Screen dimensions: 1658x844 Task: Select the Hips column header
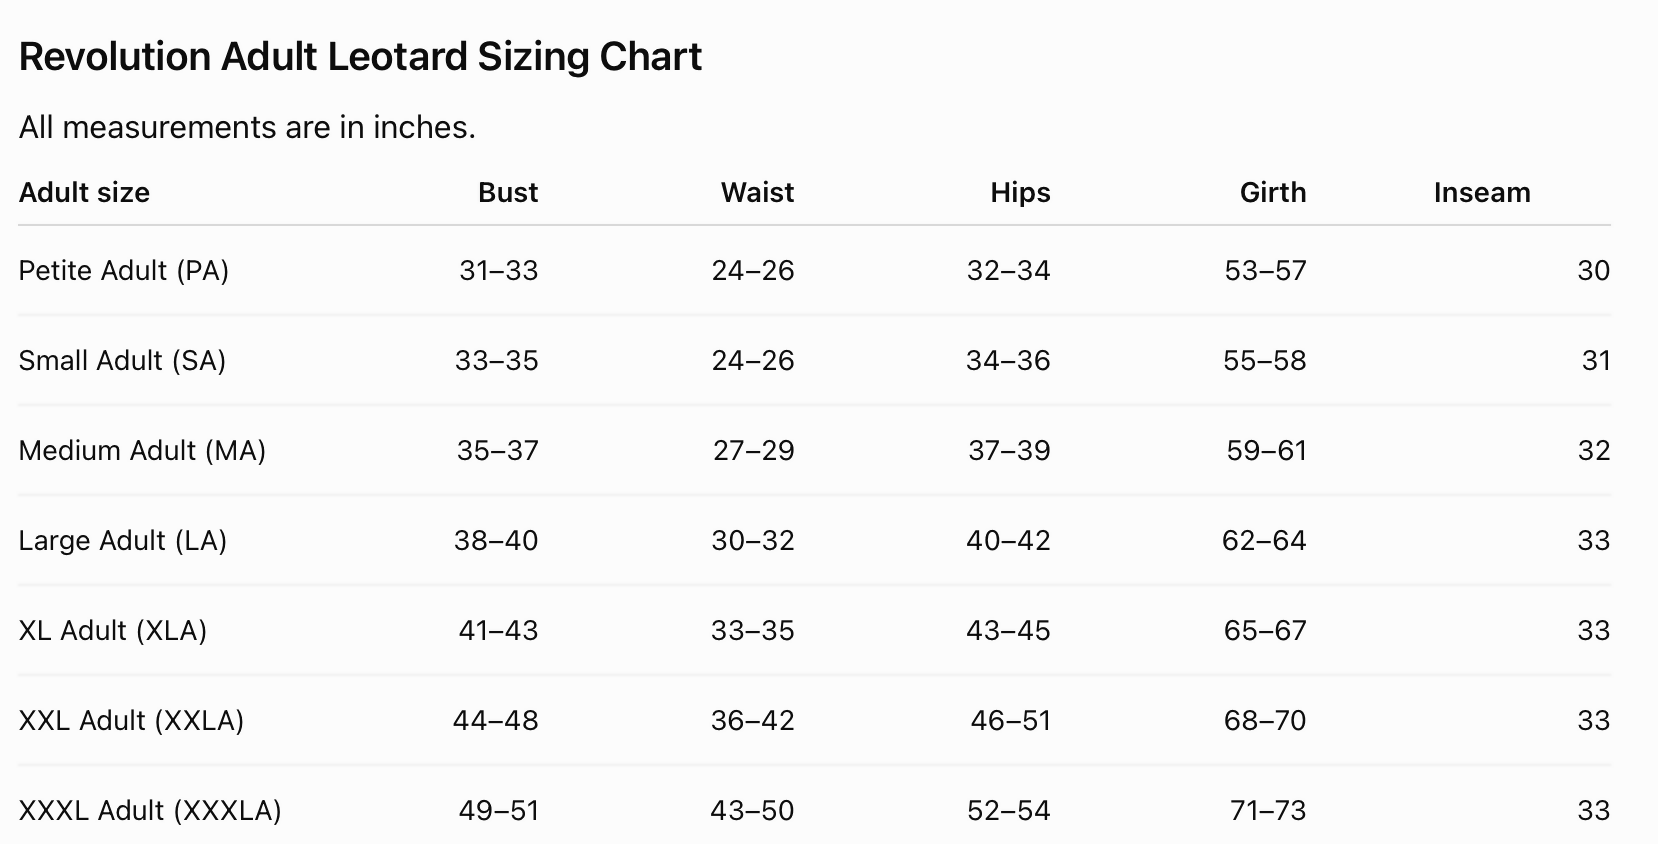[1020, 192]
